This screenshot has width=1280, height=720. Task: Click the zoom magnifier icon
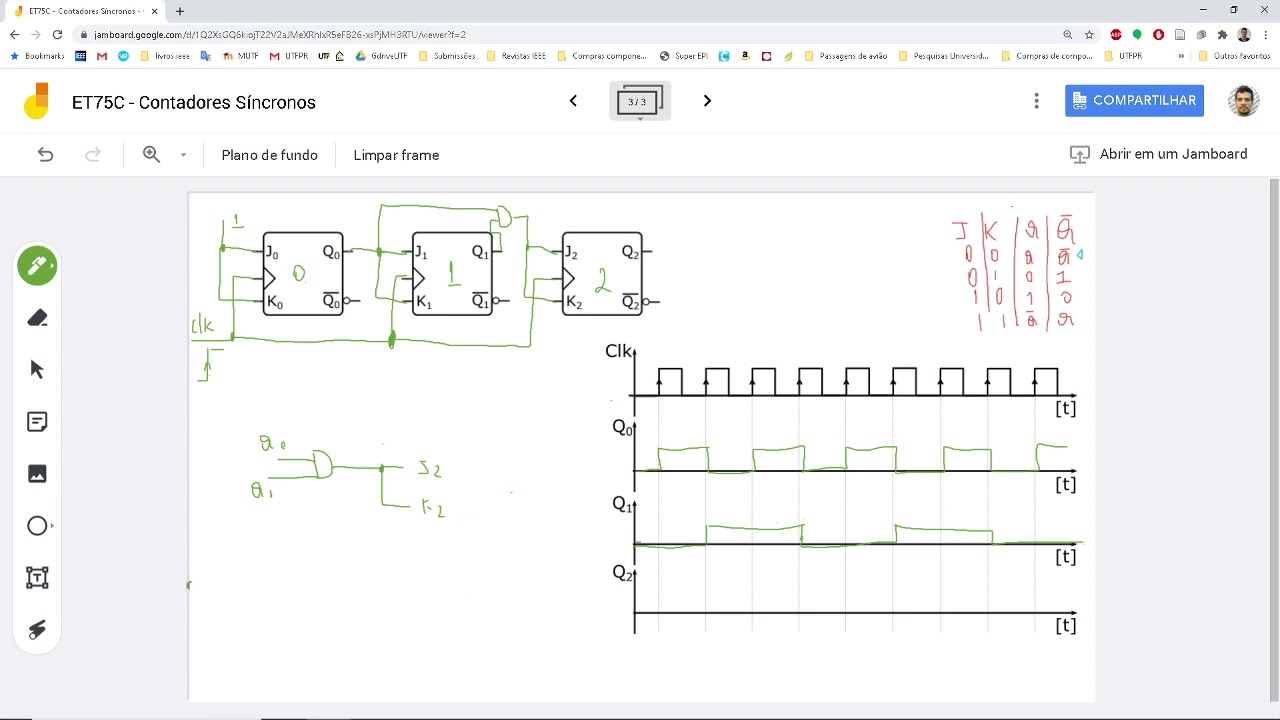[151, 154]
